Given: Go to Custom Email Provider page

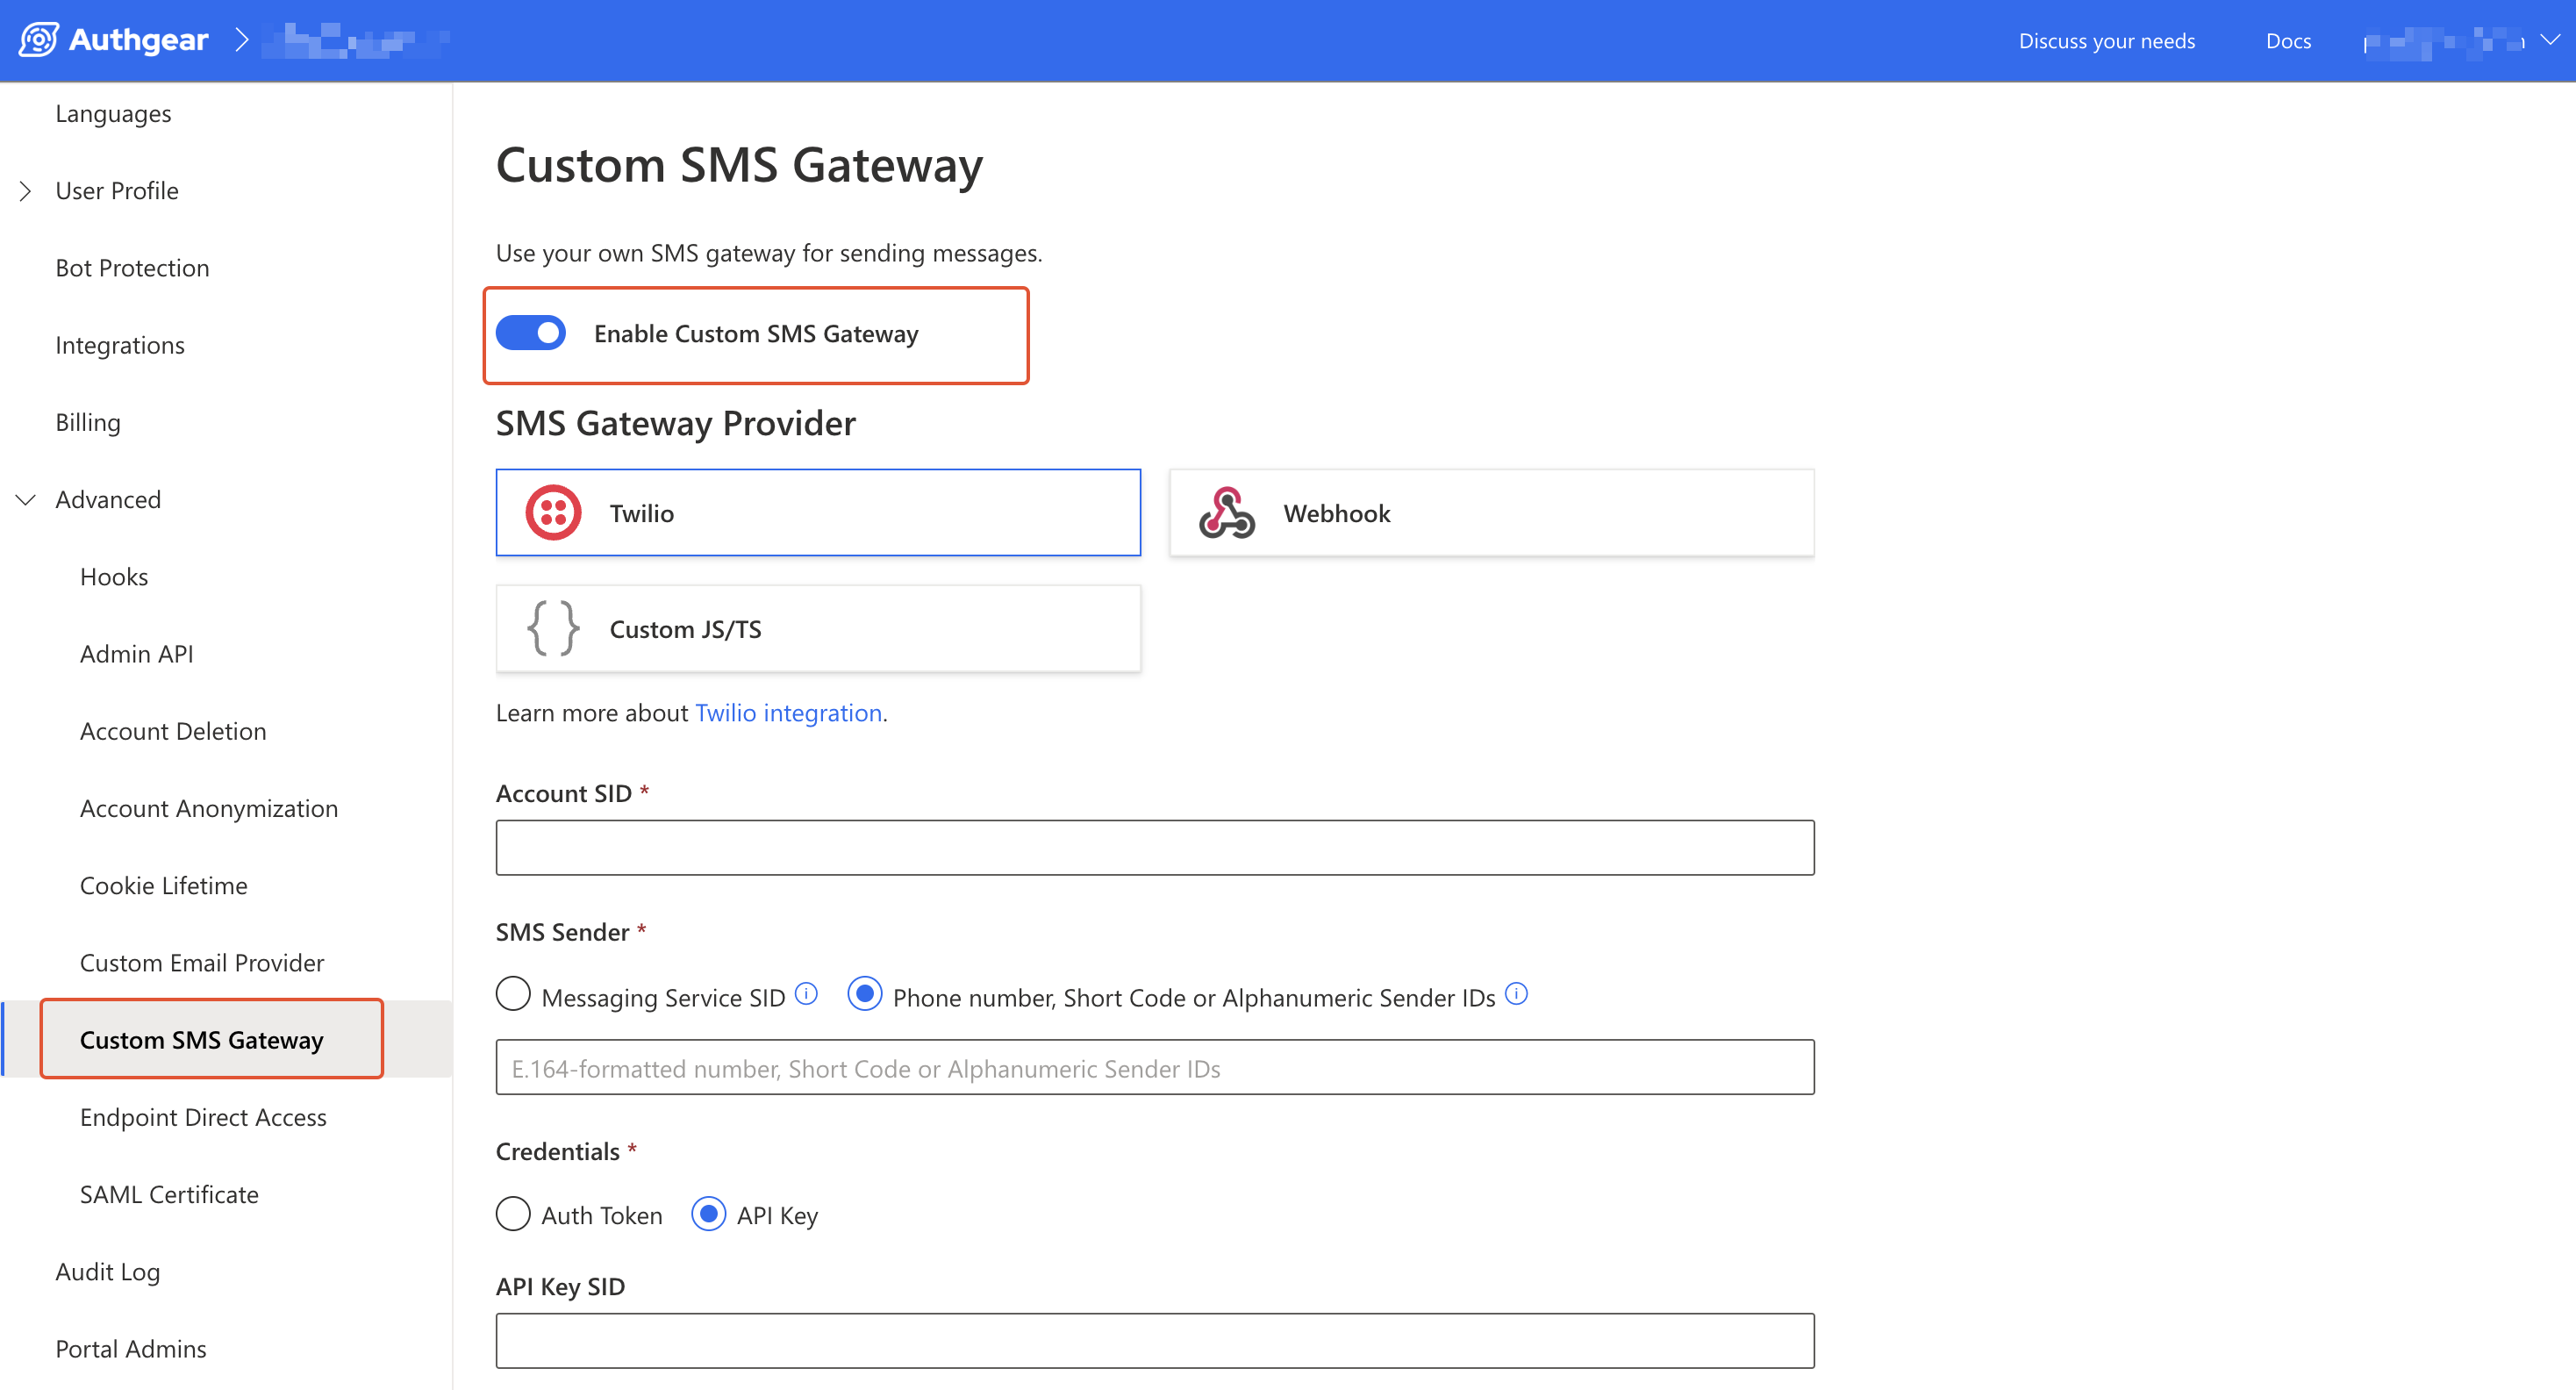Looking at the screenshot, I should coord(202,963).
